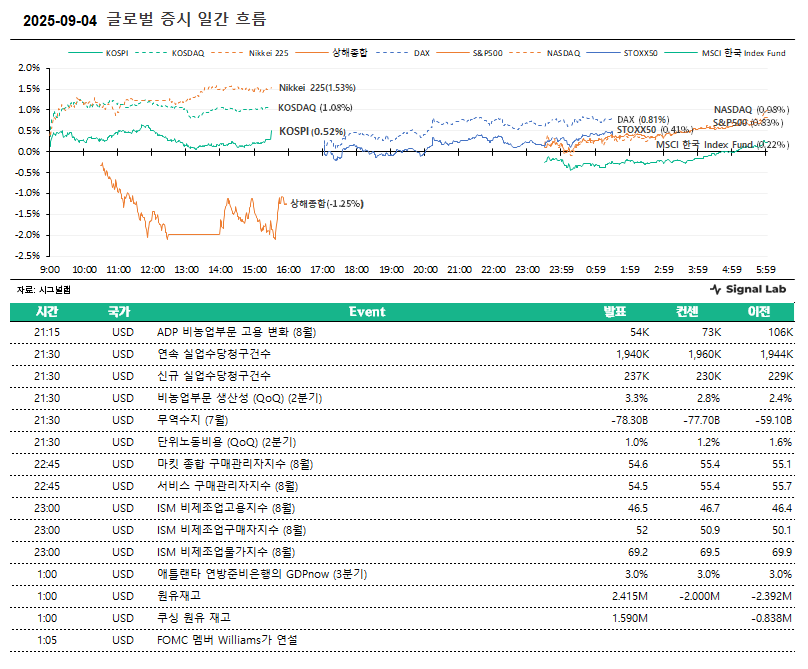
Task: Click the NASDAQ legend entry
Action: coord(544,53)
